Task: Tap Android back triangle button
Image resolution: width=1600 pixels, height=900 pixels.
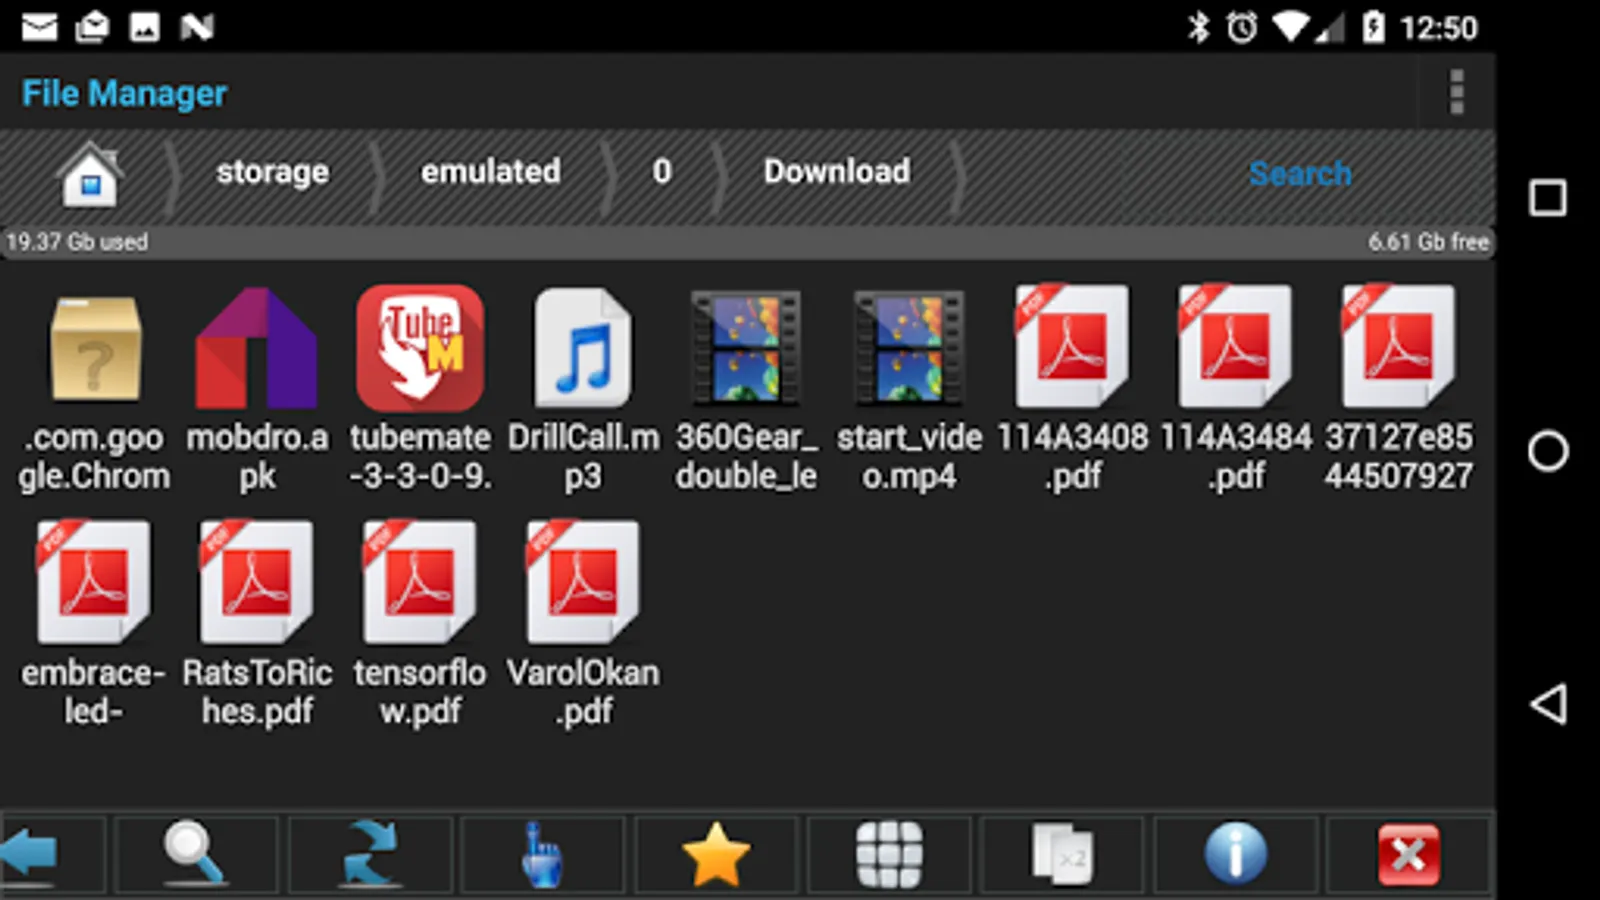Action: (1548, 704)
